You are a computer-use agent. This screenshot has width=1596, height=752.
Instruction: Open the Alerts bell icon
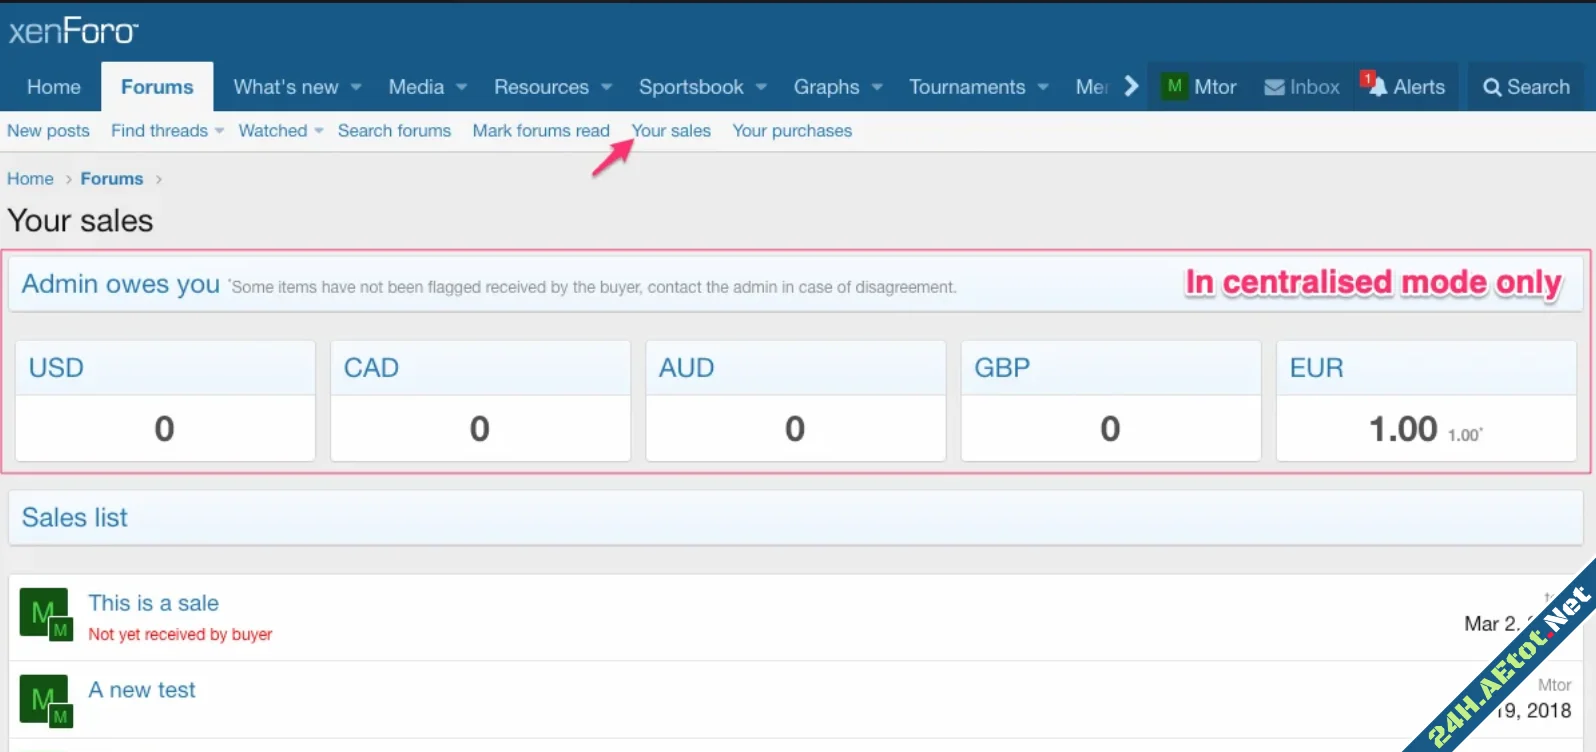1377,87
